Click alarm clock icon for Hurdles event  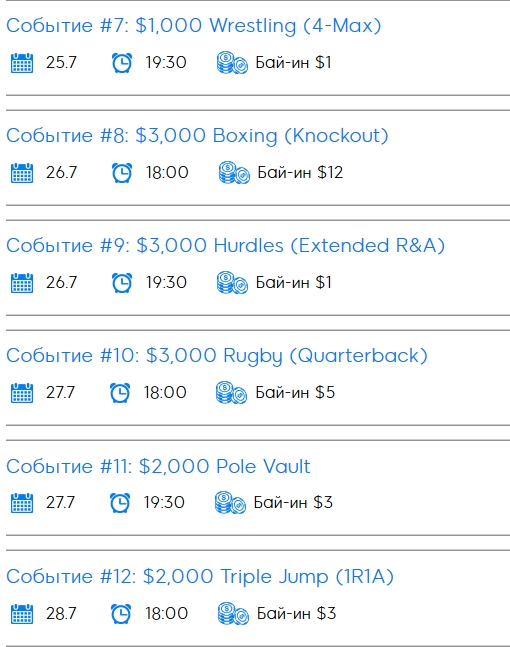tap(122, 283)
